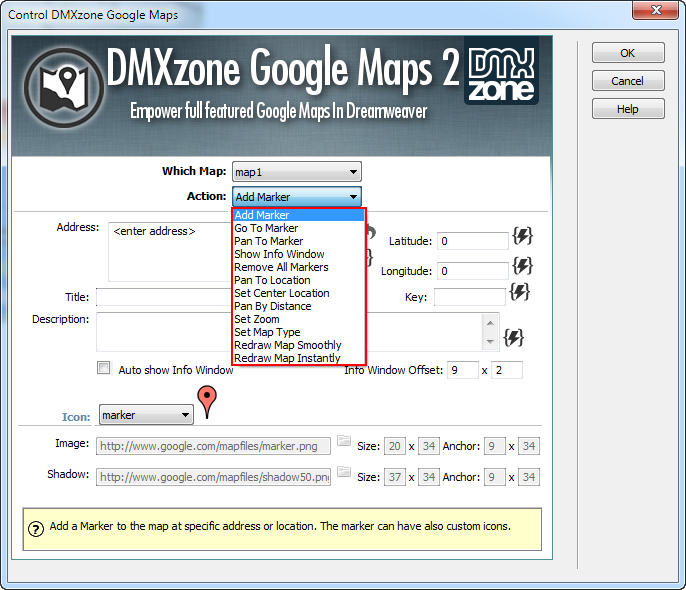Viewport: 686px width, 590px height.
Task: Focus the Longitude input field
Action: pos(472,271)
